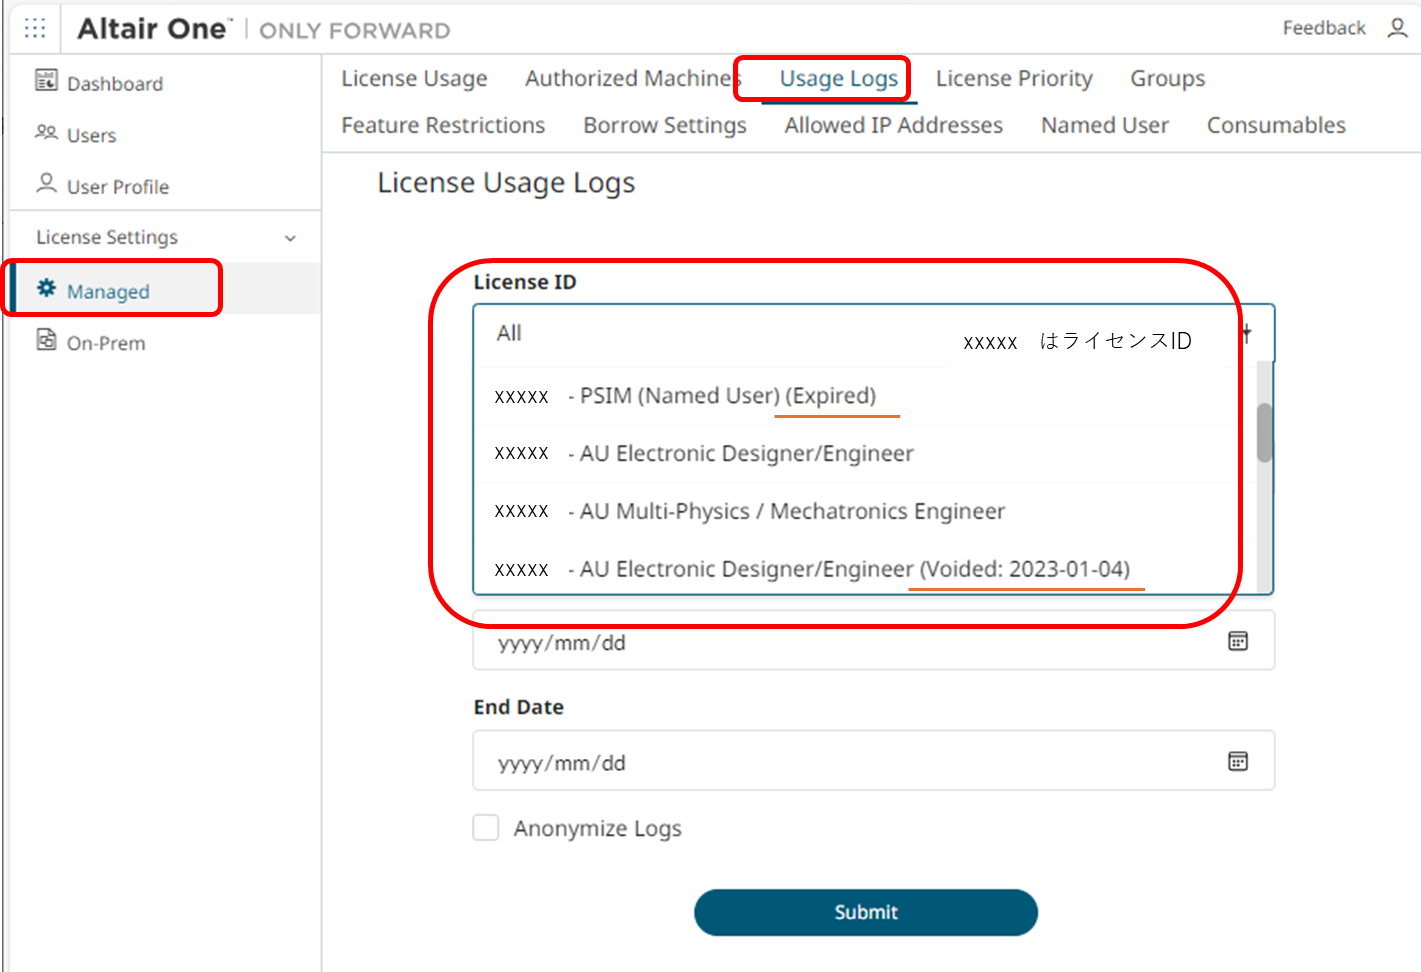This screenshot has width=1421, height=972.
Task: Switch to the License Priority tab
Action: [1013, 79]
